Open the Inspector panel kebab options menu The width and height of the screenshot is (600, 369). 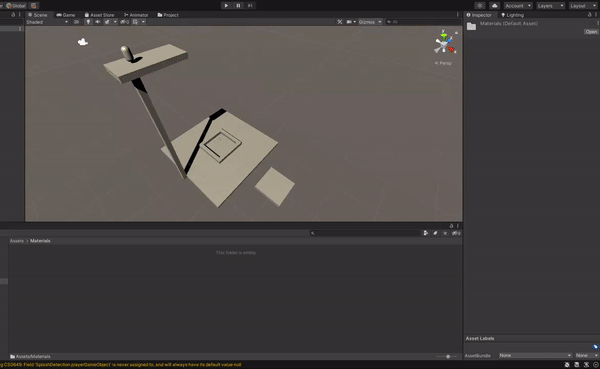(597, 15)
